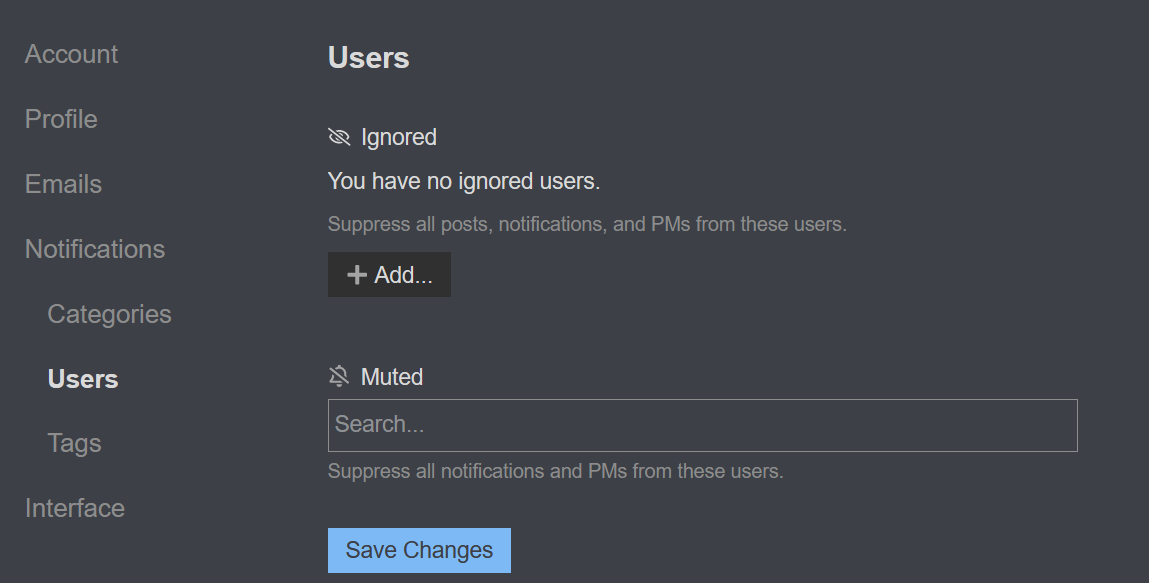The image size is (1149, 583).
Task: Save Changes to user preferences
Action: point(419,550)
